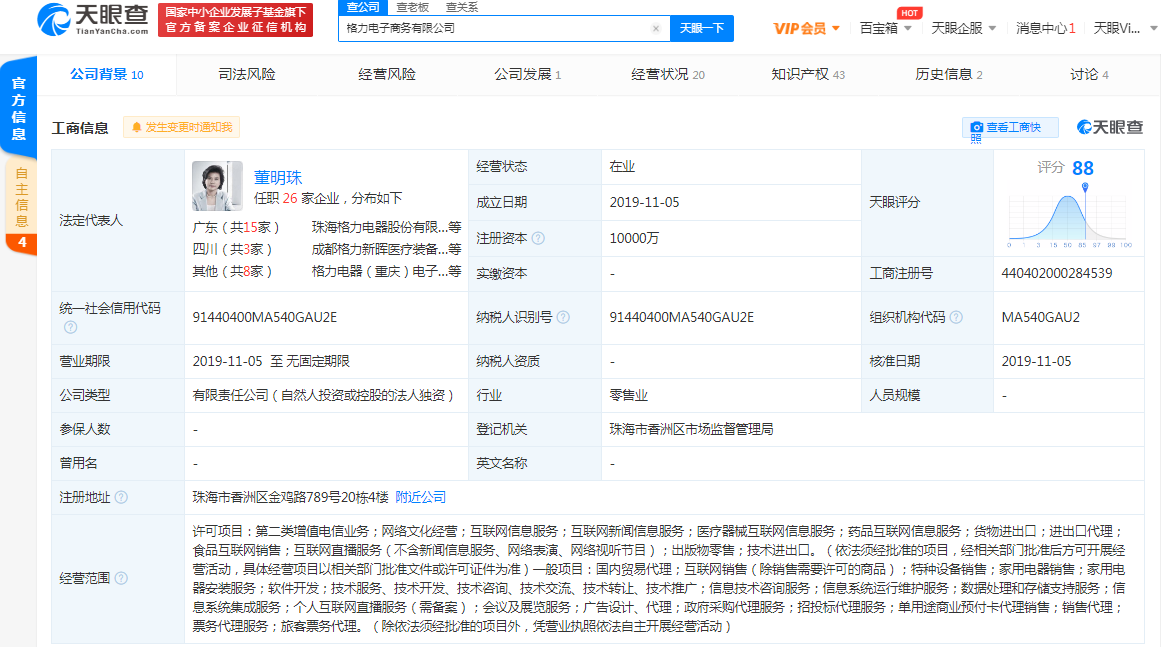Expand the 百宝箱 dropdown menu
This screenshot has height=647, width=1161.
tap(885, 28)
